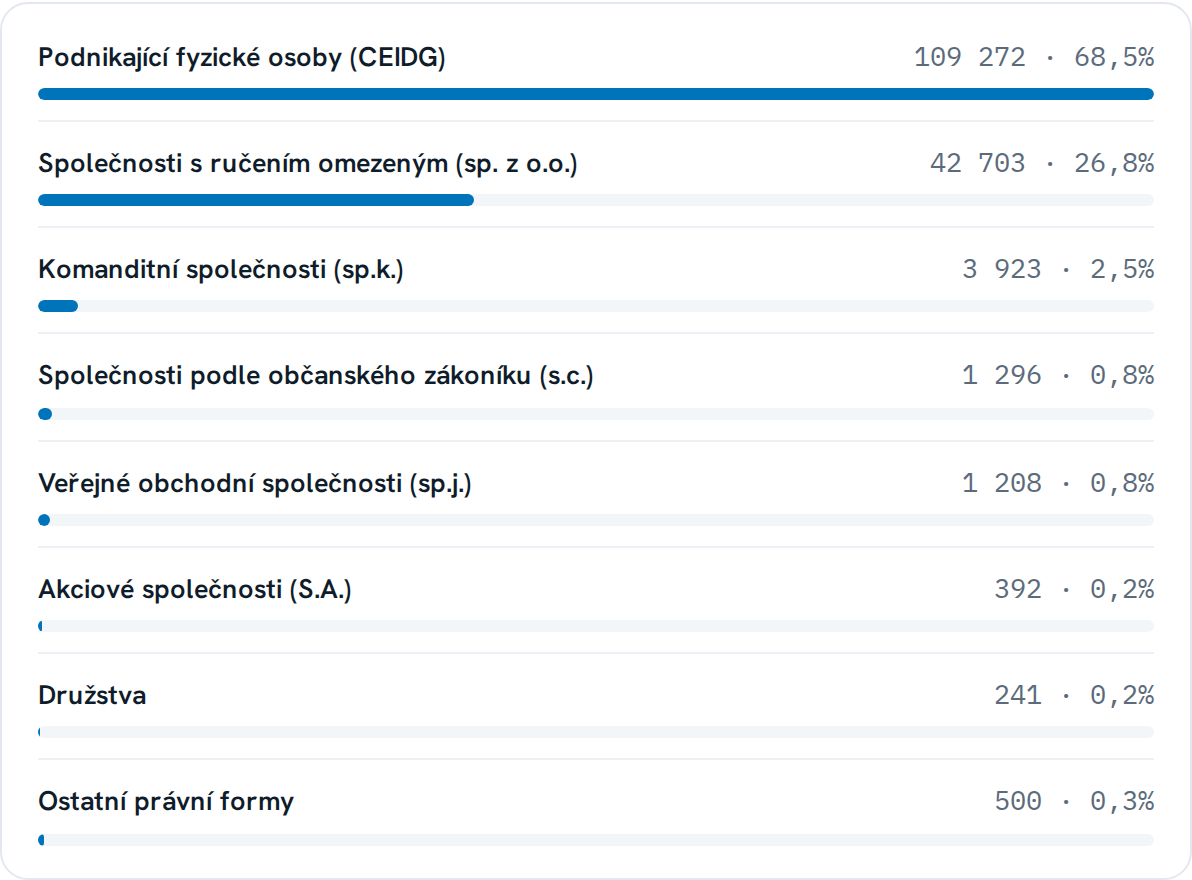The height and width of the screenshot is (880, 1192).
Task: Click the progress bar for Družstva
Action: click(x=596, y=733)
